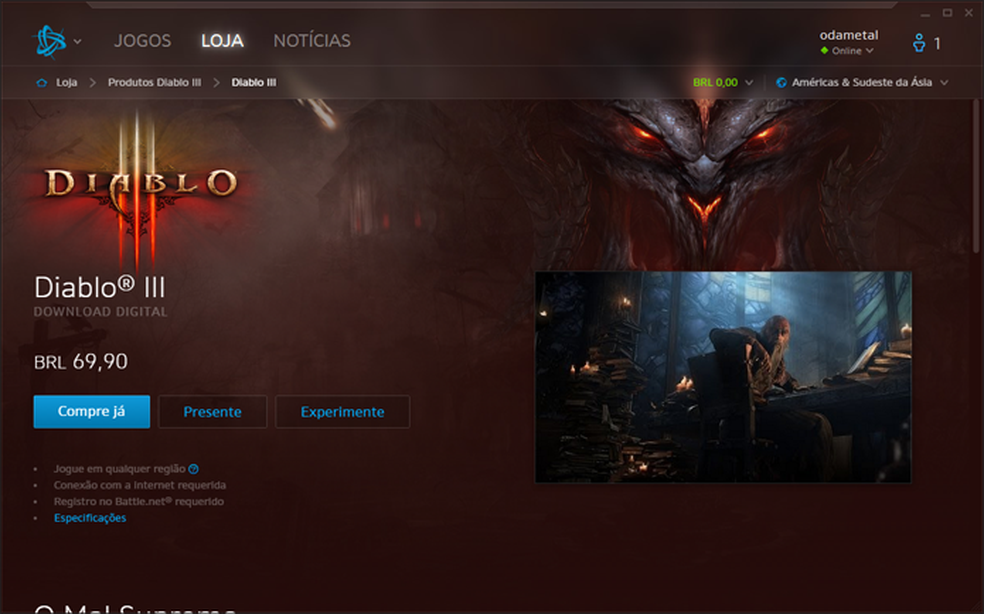
Task: Click the vertical scrollbar on the right
Action: pyautogui.click(x=976, y=176)
